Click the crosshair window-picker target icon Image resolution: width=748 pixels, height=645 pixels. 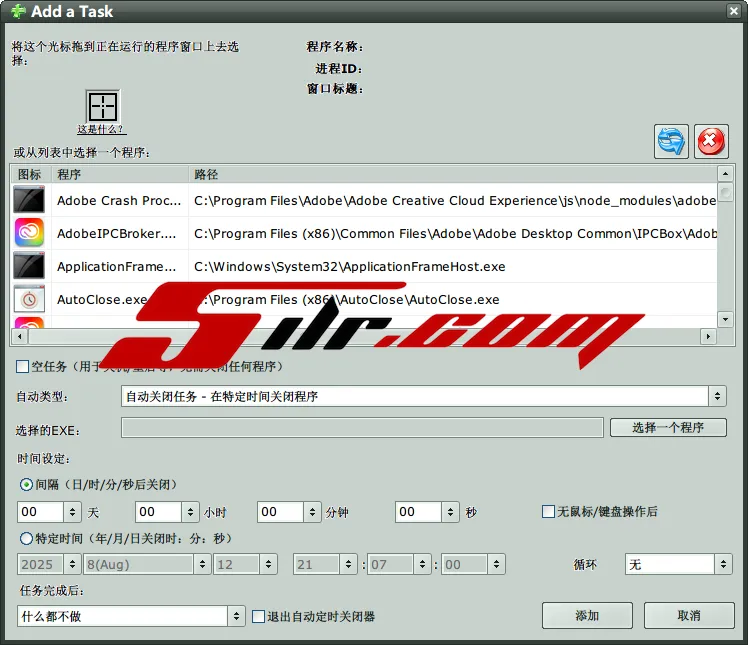tap(103, 106)
